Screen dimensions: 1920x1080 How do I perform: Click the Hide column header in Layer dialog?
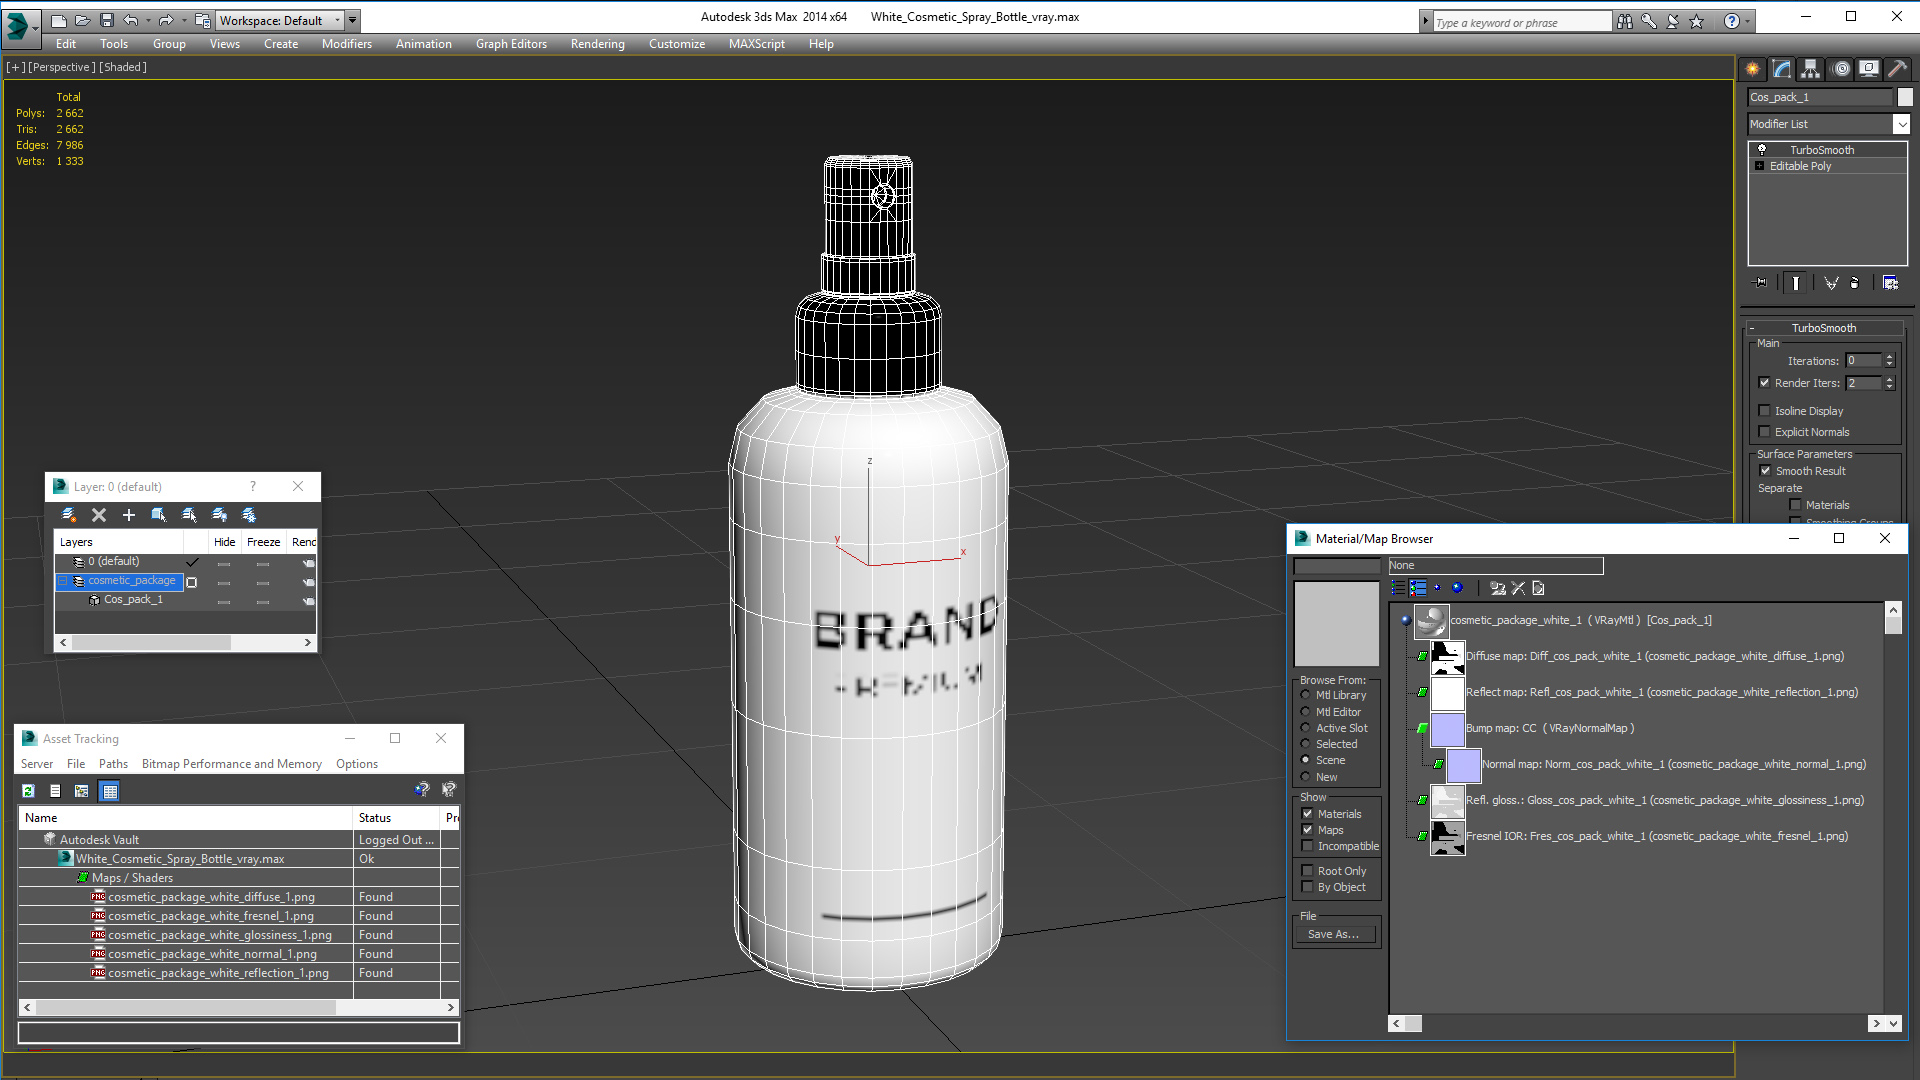225,542
